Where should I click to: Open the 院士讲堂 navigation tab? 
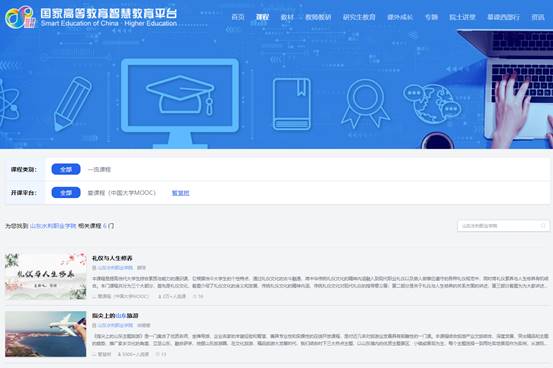pos(462,17)
